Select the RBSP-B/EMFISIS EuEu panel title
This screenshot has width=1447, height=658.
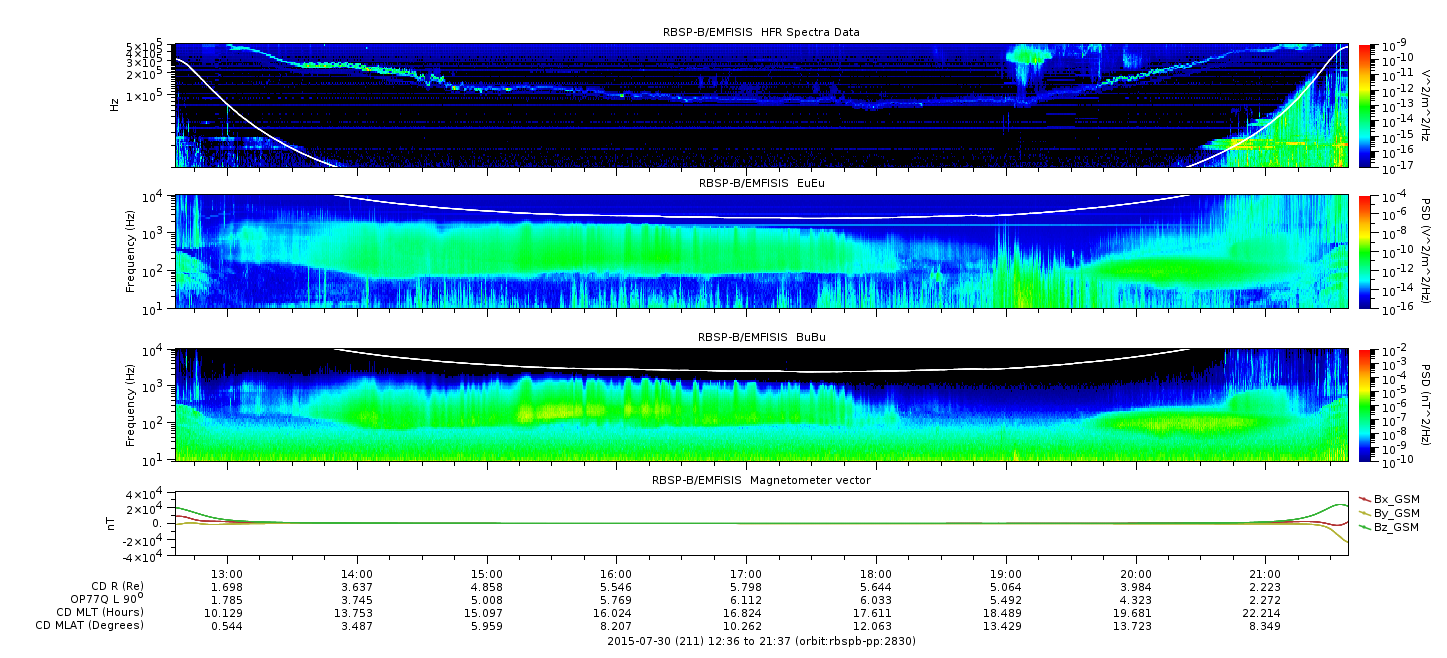click(x=761, y=183)
